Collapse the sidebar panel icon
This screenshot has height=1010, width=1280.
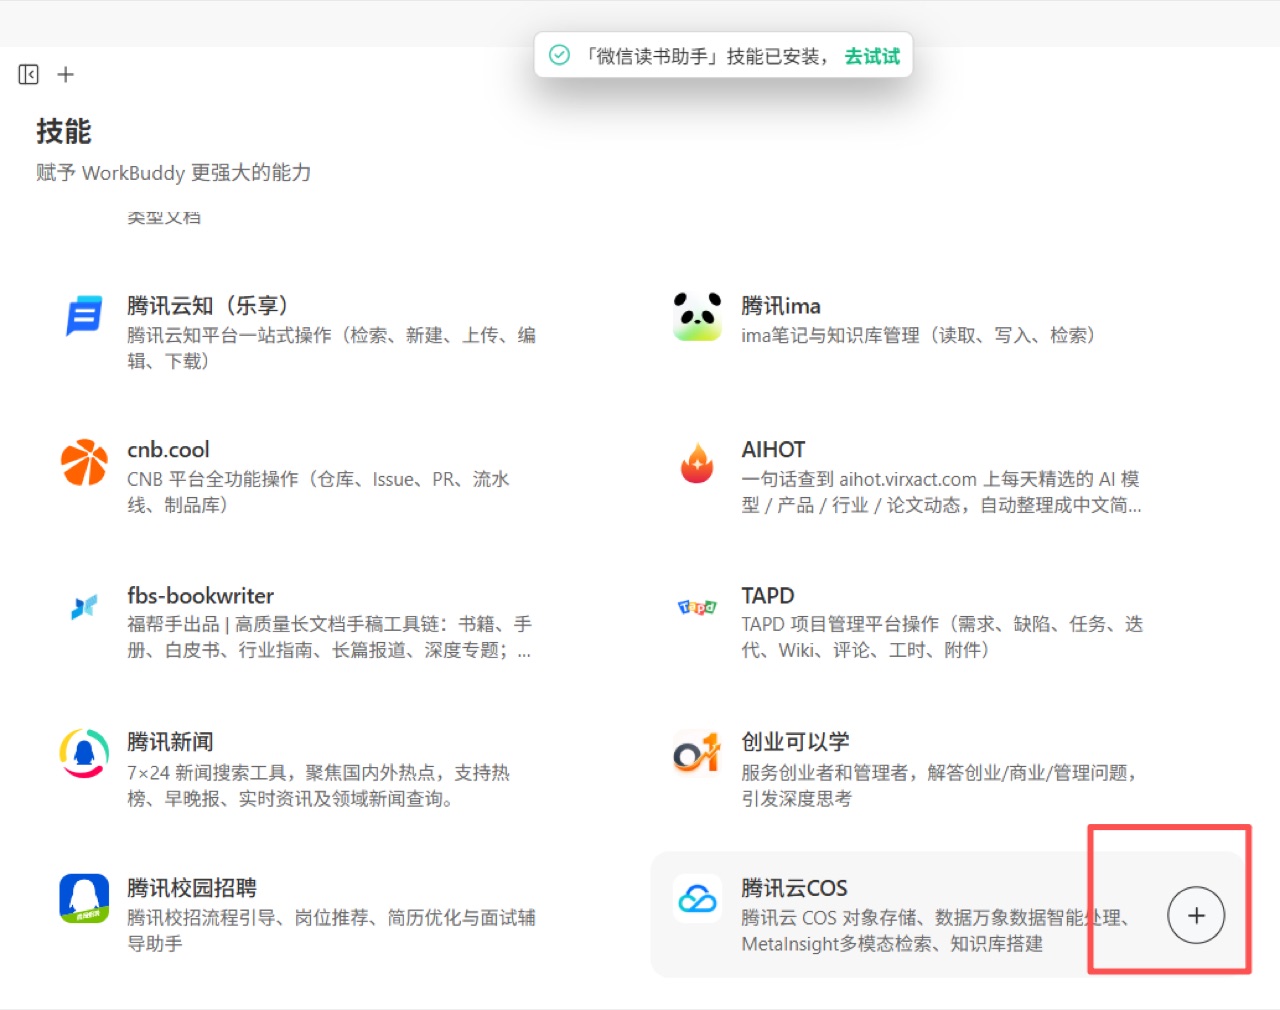pyautogui.click(x=28, y=74)
